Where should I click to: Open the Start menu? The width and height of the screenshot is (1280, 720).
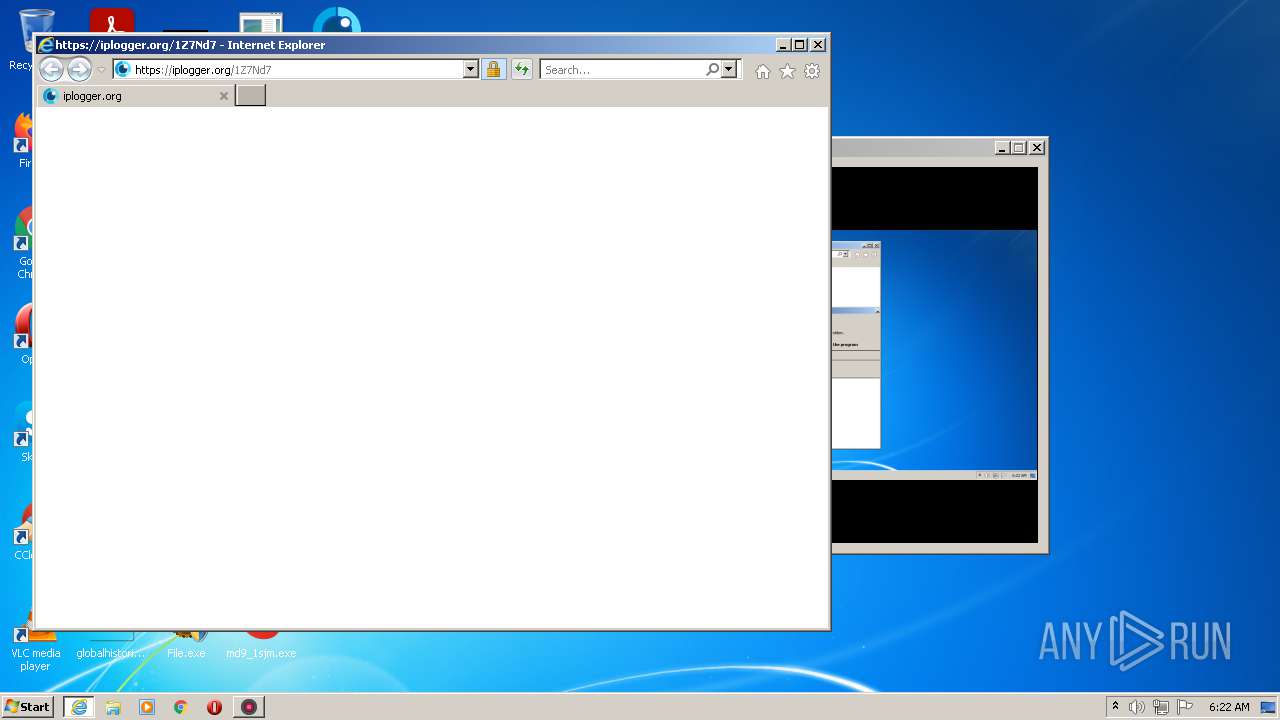(28, 707)
